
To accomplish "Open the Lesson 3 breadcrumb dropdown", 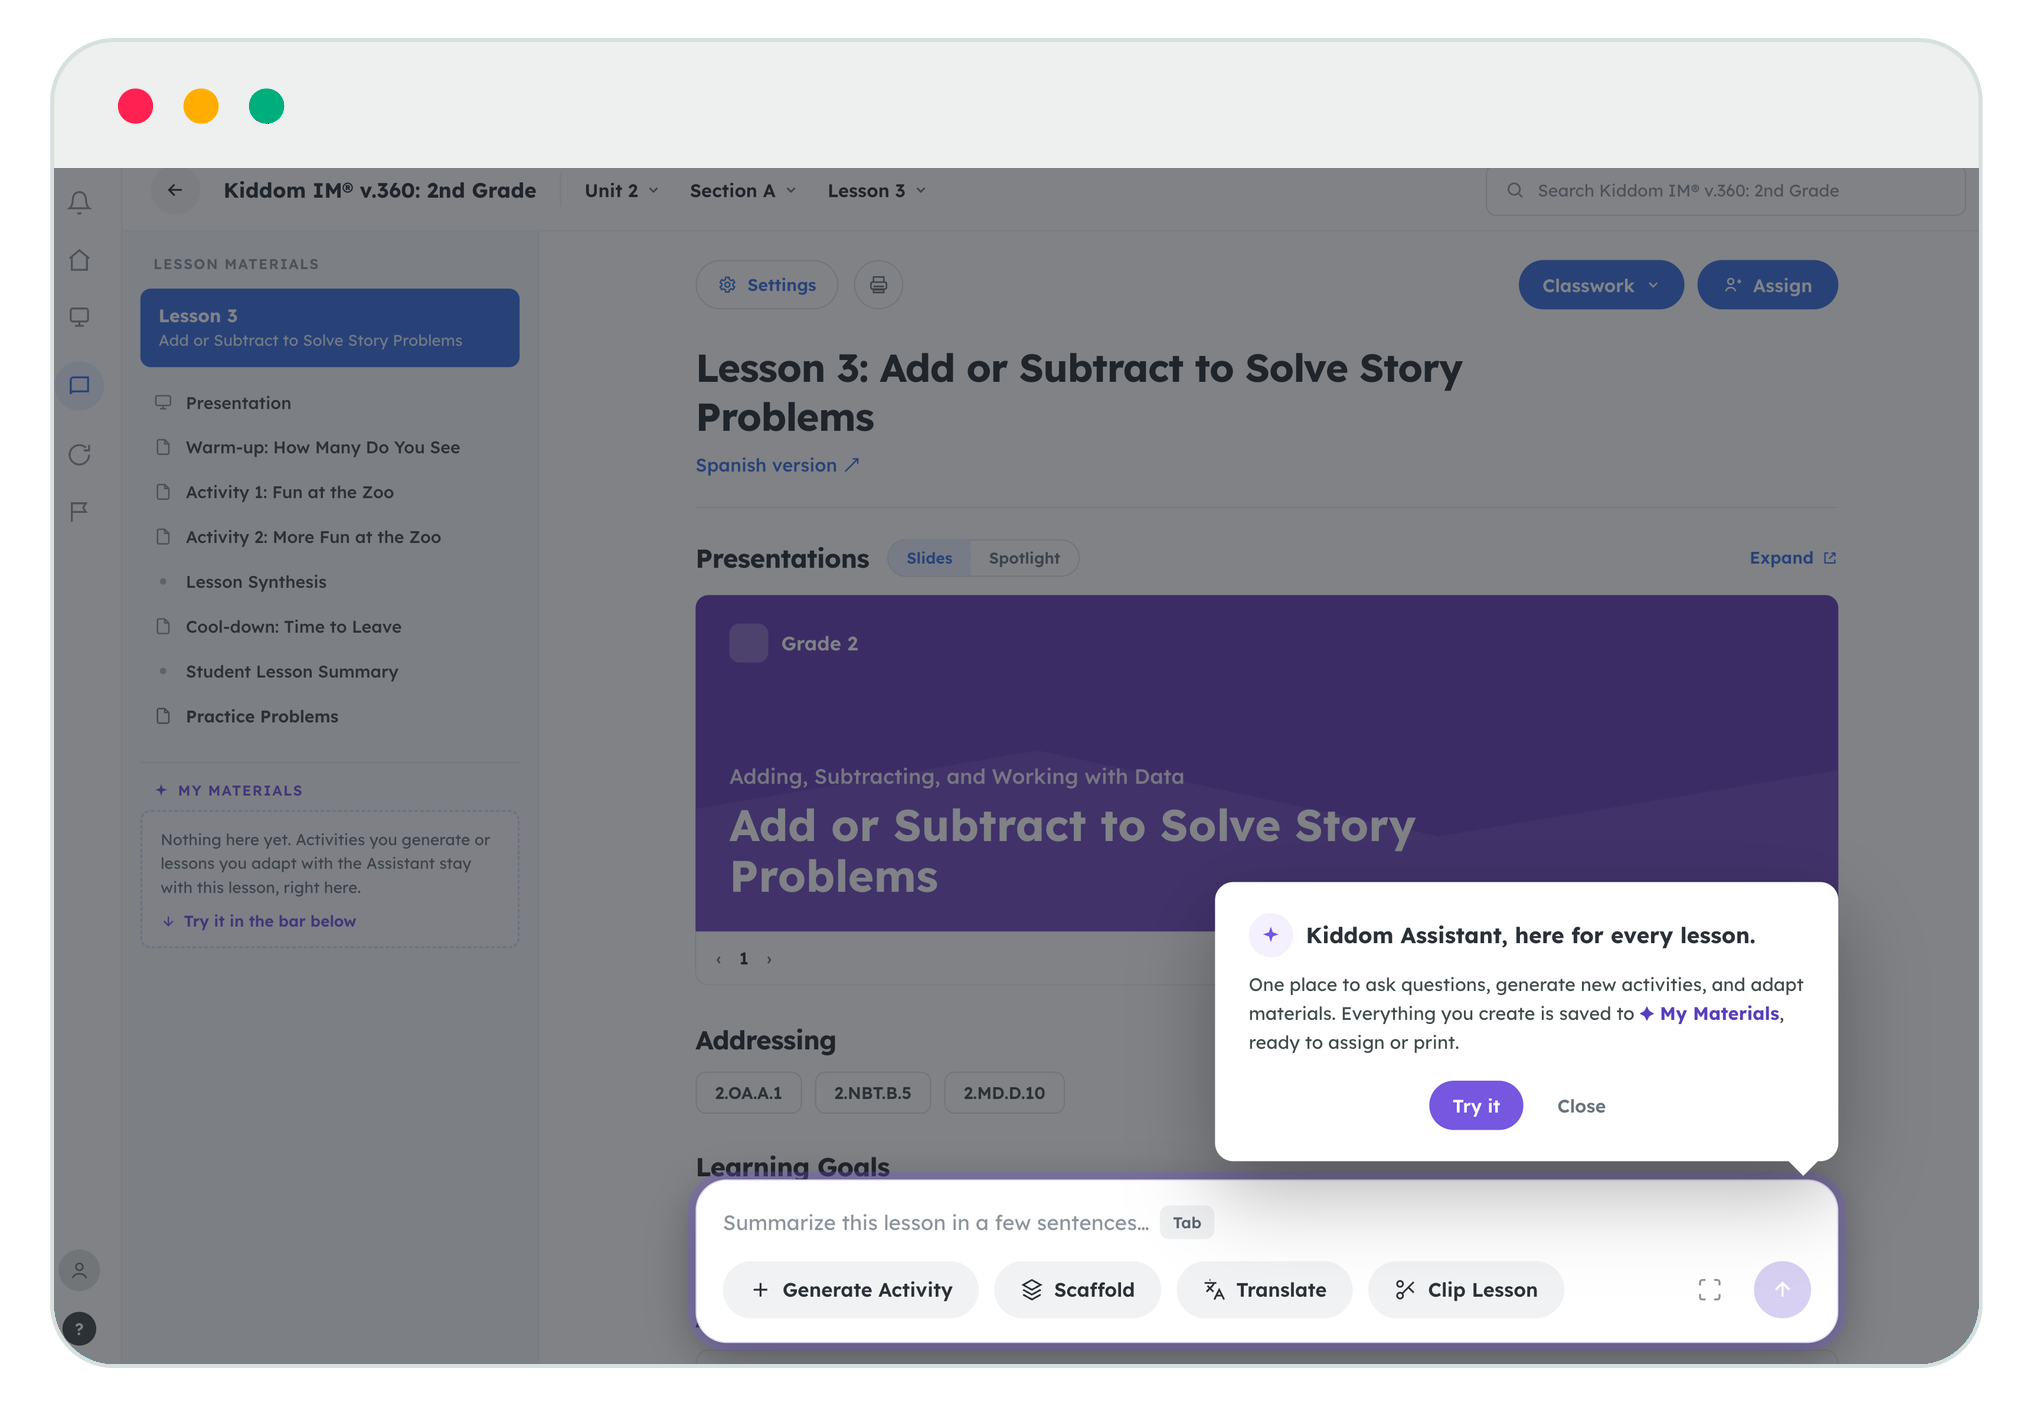I will coord(876,190).
